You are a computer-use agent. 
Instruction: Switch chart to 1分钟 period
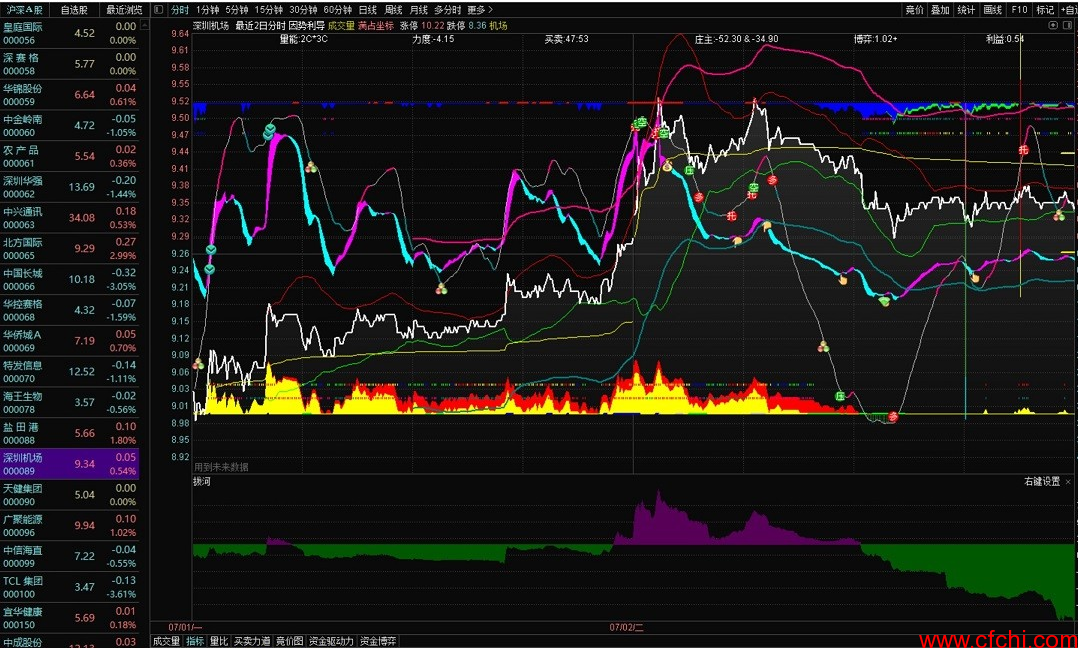207,10
